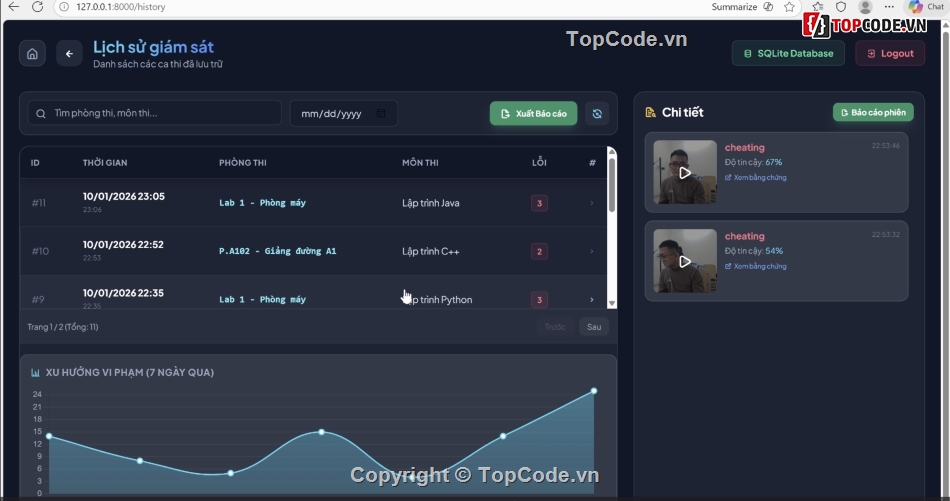
Task: Sort by THỜI GIAN column header
Action: (x=105, y=162)
